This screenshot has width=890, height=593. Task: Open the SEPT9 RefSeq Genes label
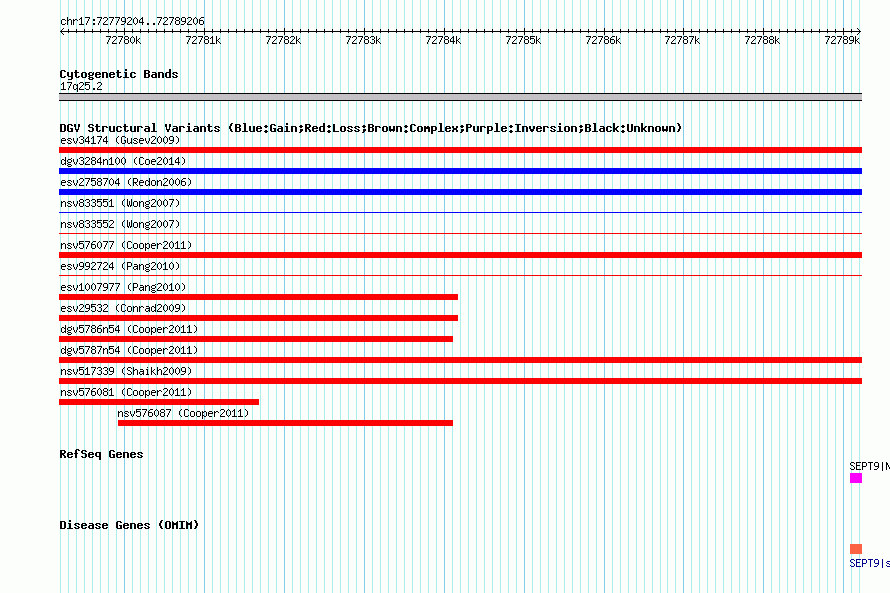(x=870, y=466)
